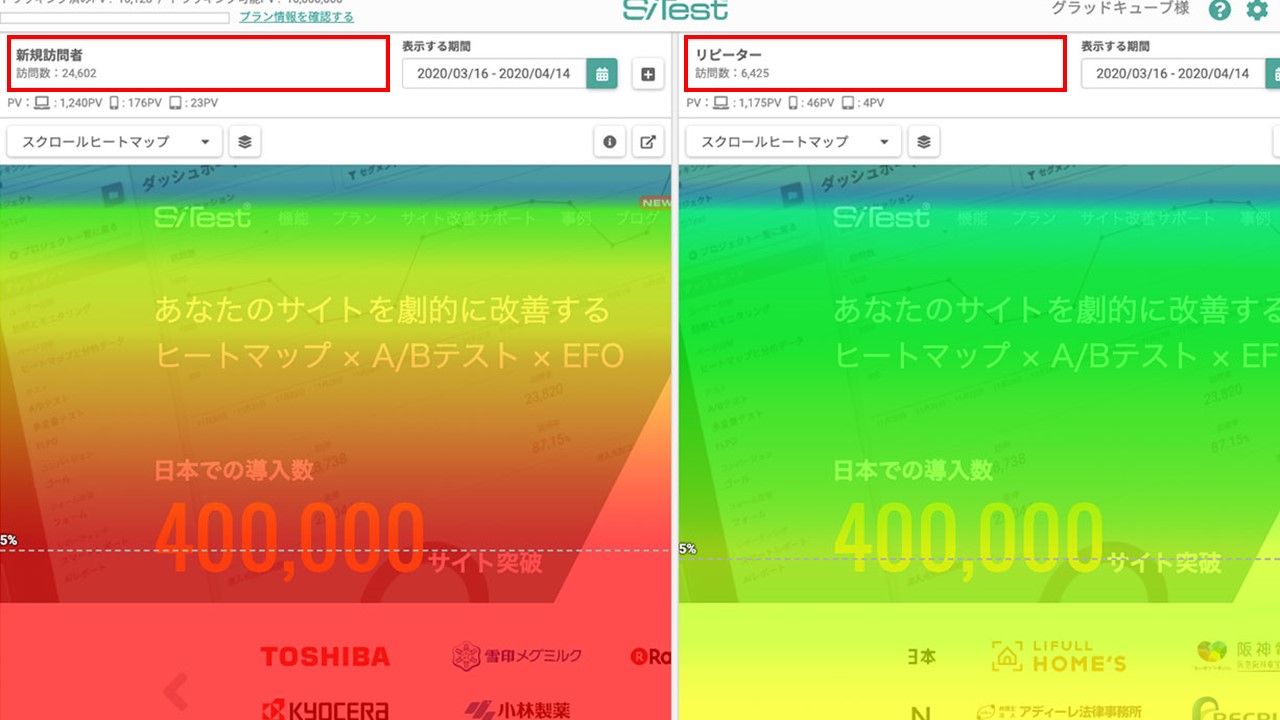
Task: Click the left panel plus add button
Action: [x=648, y=74]
